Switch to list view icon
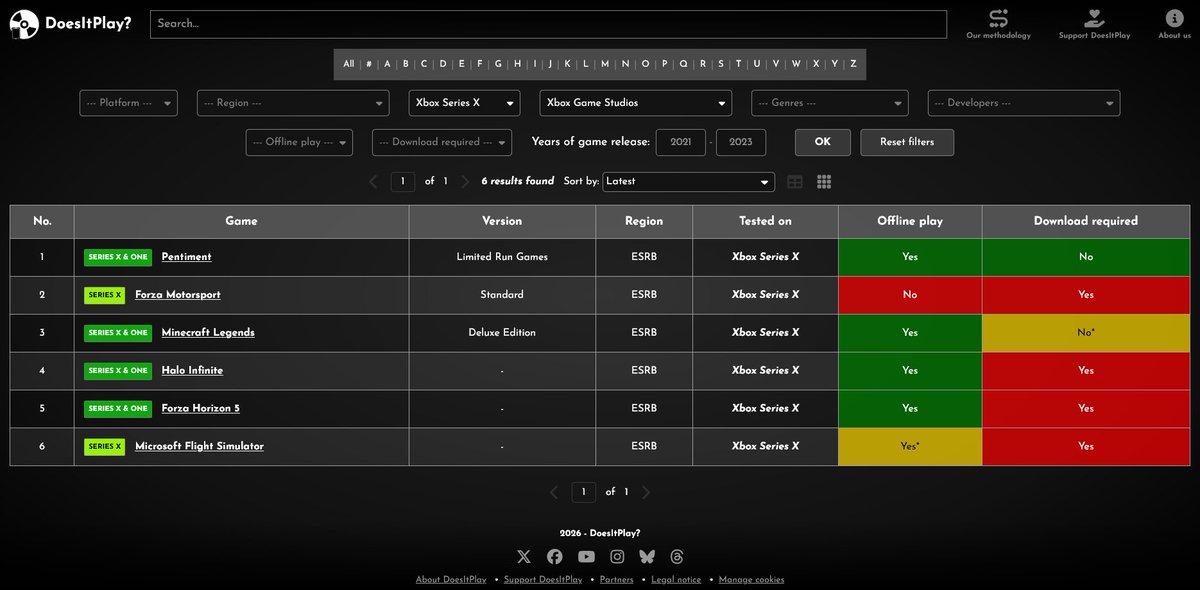The image size is (1200, 590). click(x=795, y=182)
